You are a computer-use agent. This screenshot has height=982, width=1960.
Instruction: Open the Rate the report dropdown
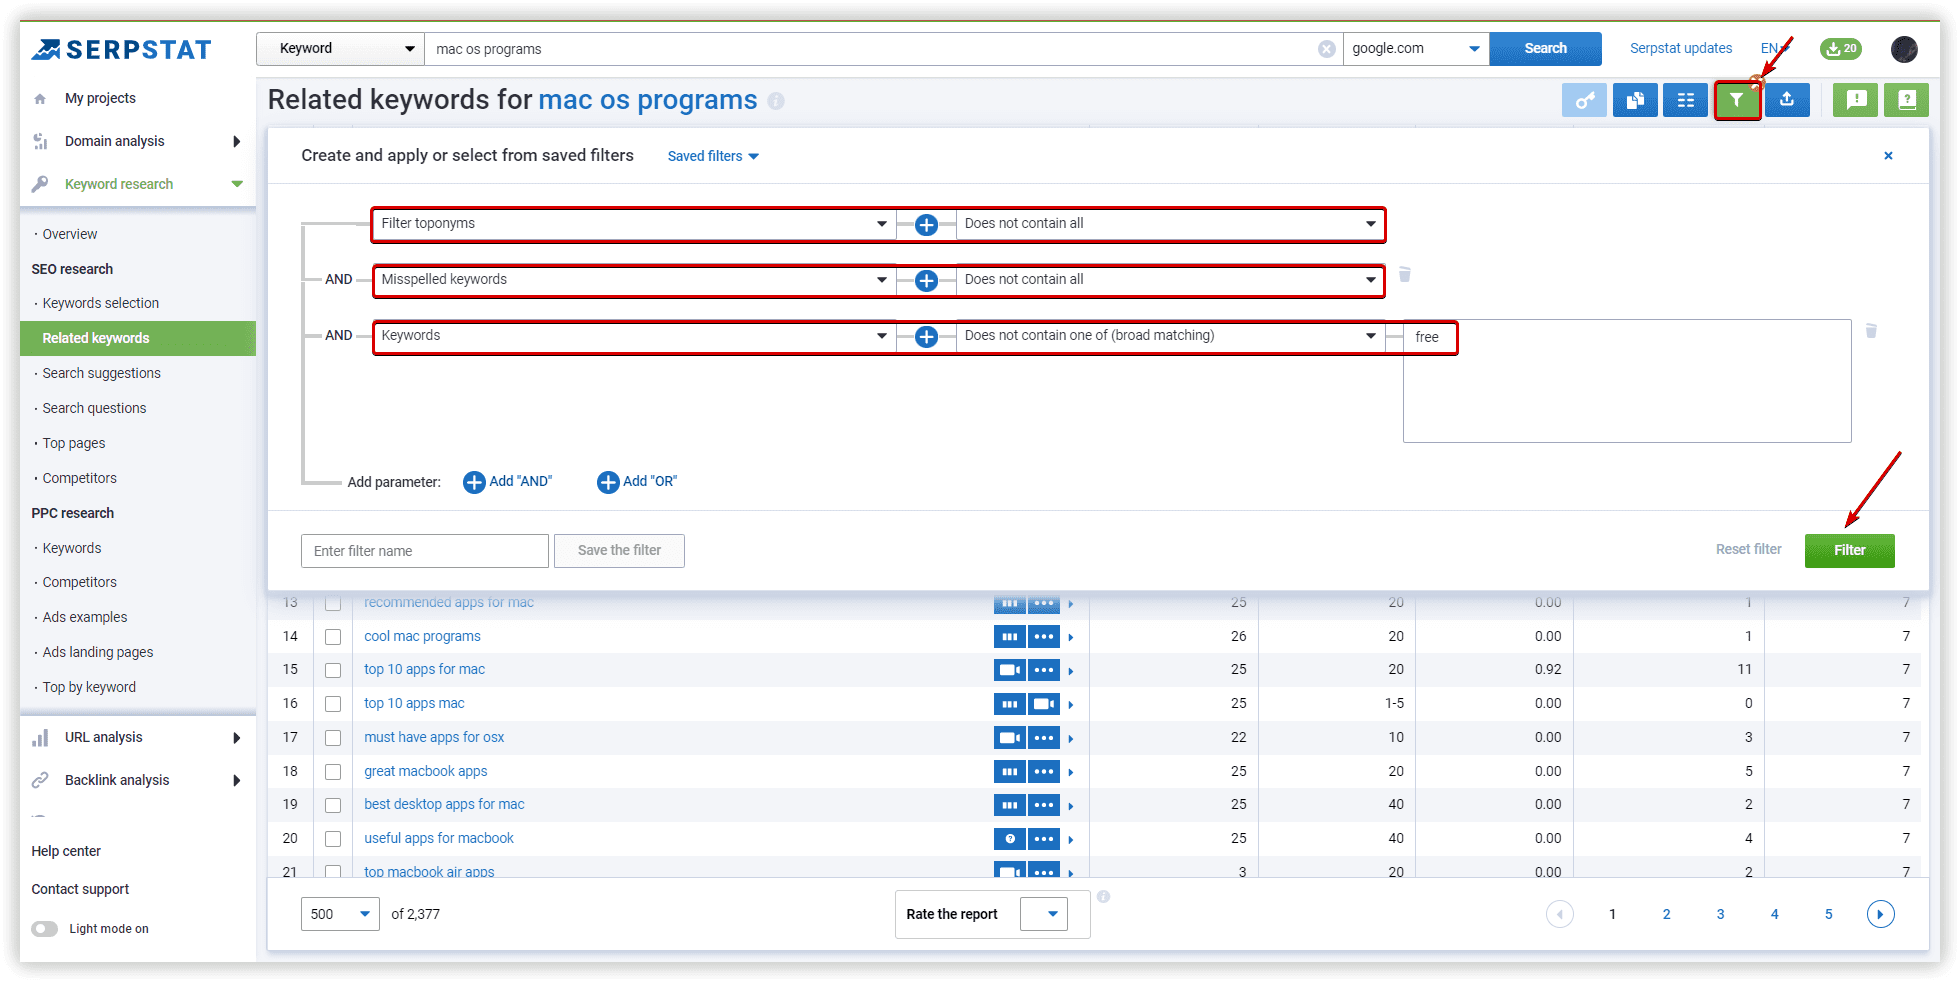[1044, 914]
